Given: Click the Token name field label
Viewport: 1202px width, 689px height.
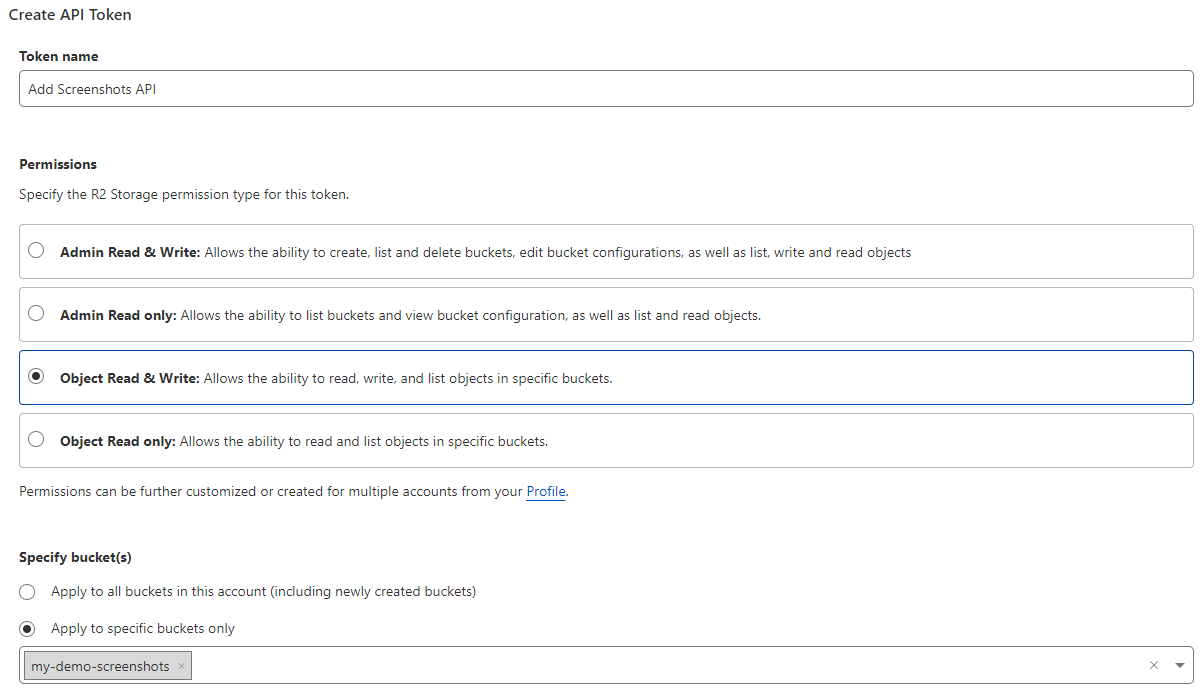Looking at the screenshot, I should pyautogui.click(x=59, y=56).
